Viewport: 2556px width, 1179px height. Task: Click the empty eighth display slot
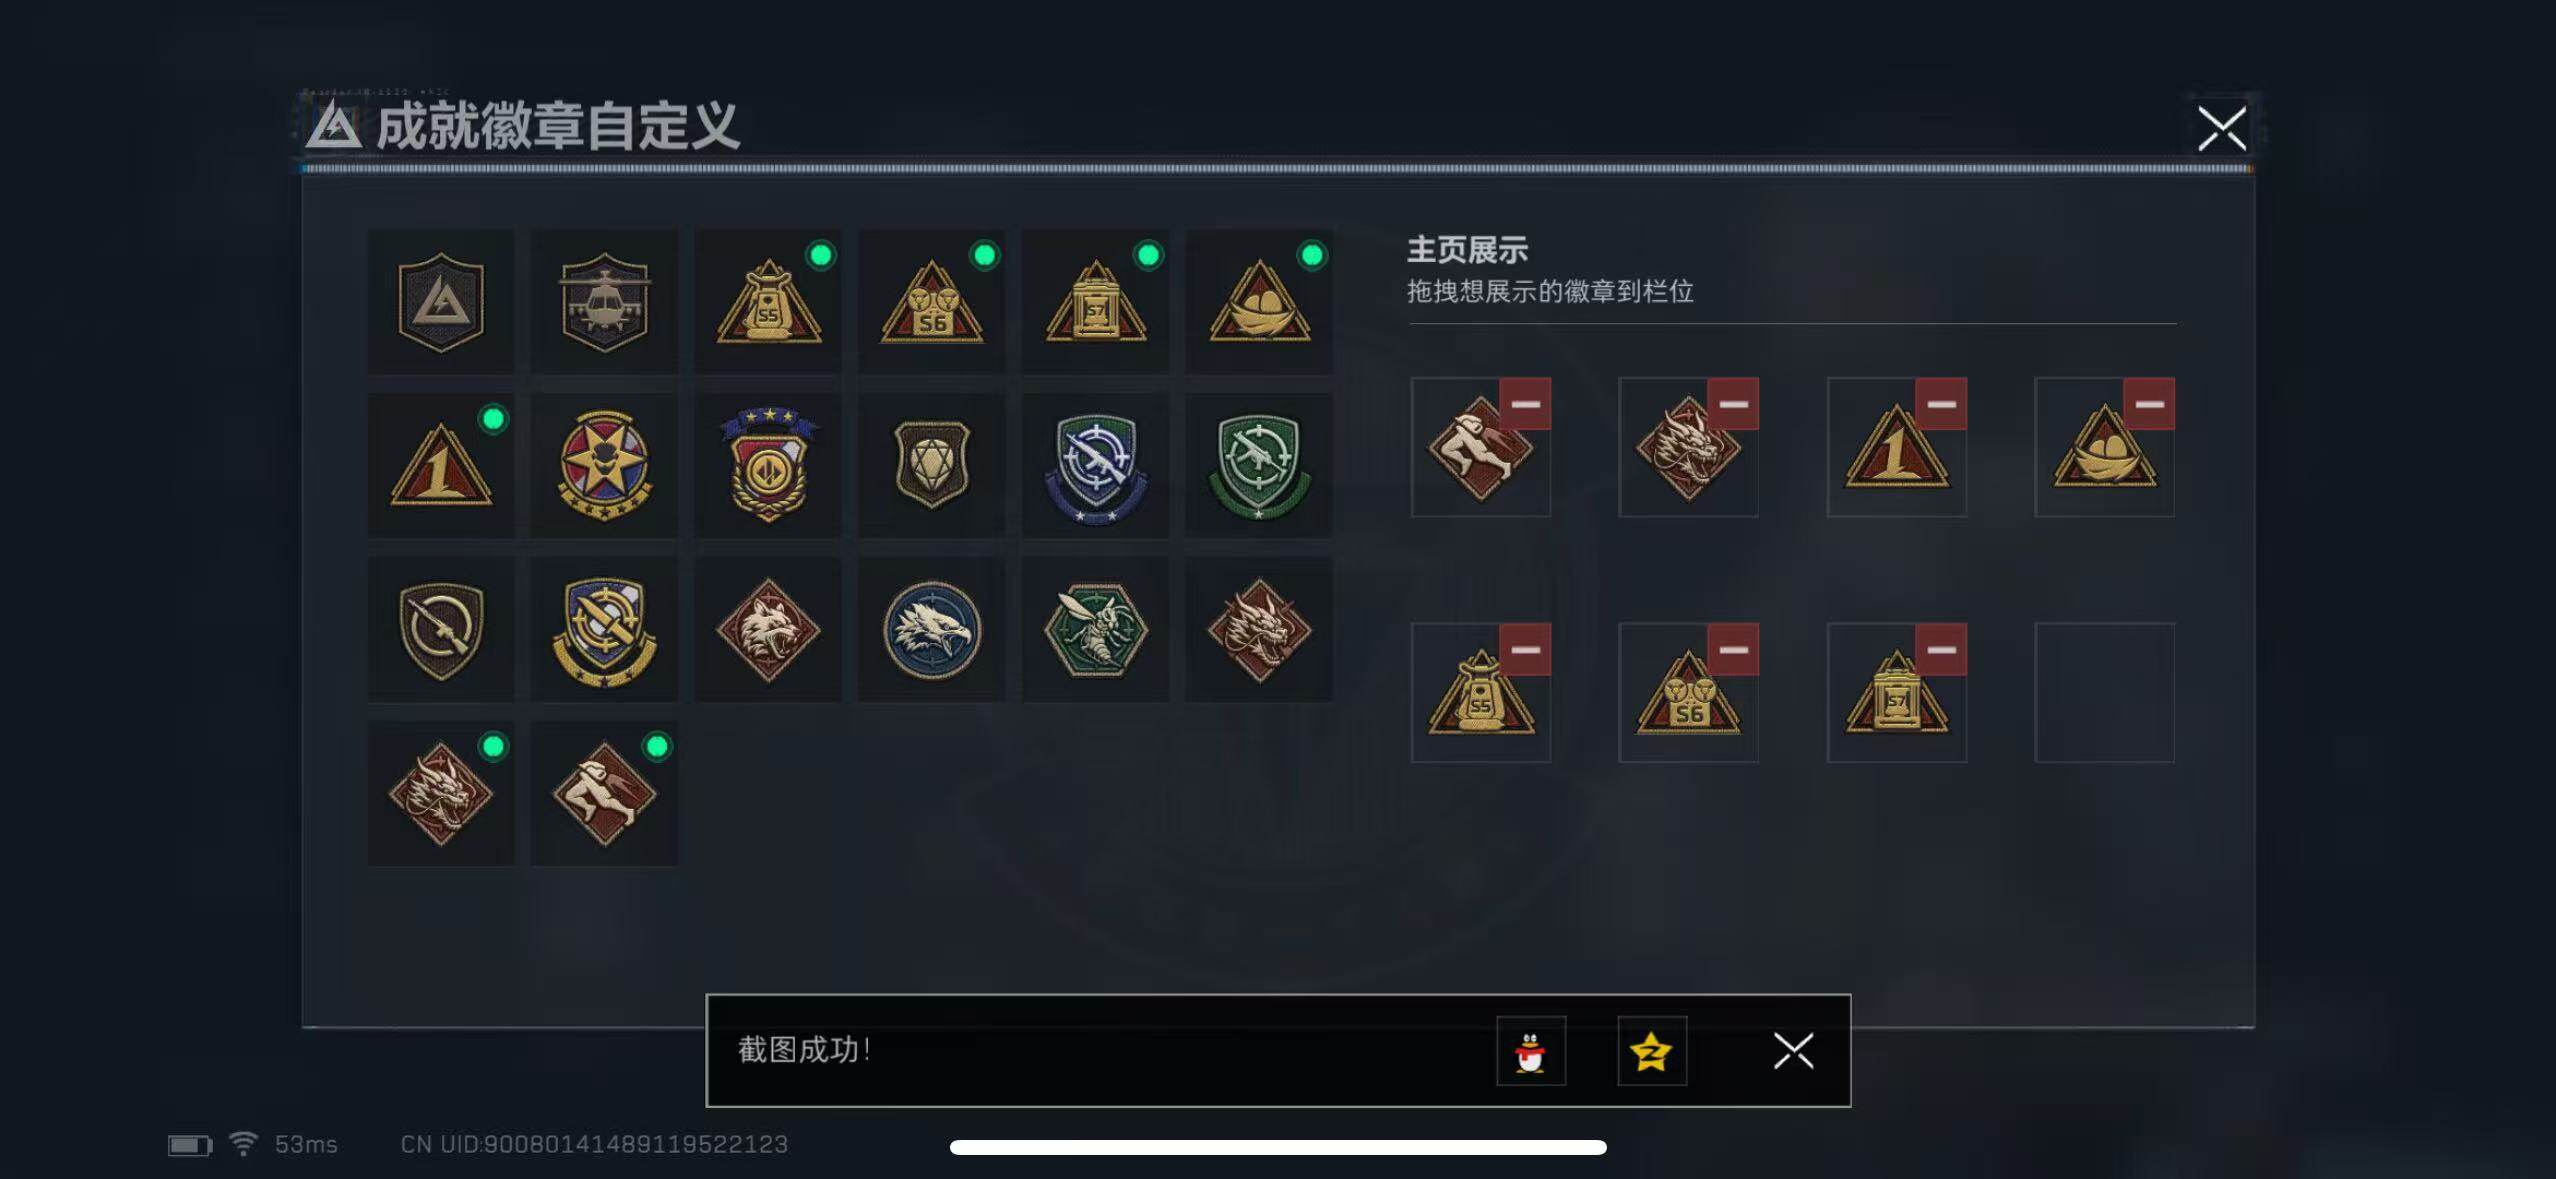click(x=2105, y=693)
